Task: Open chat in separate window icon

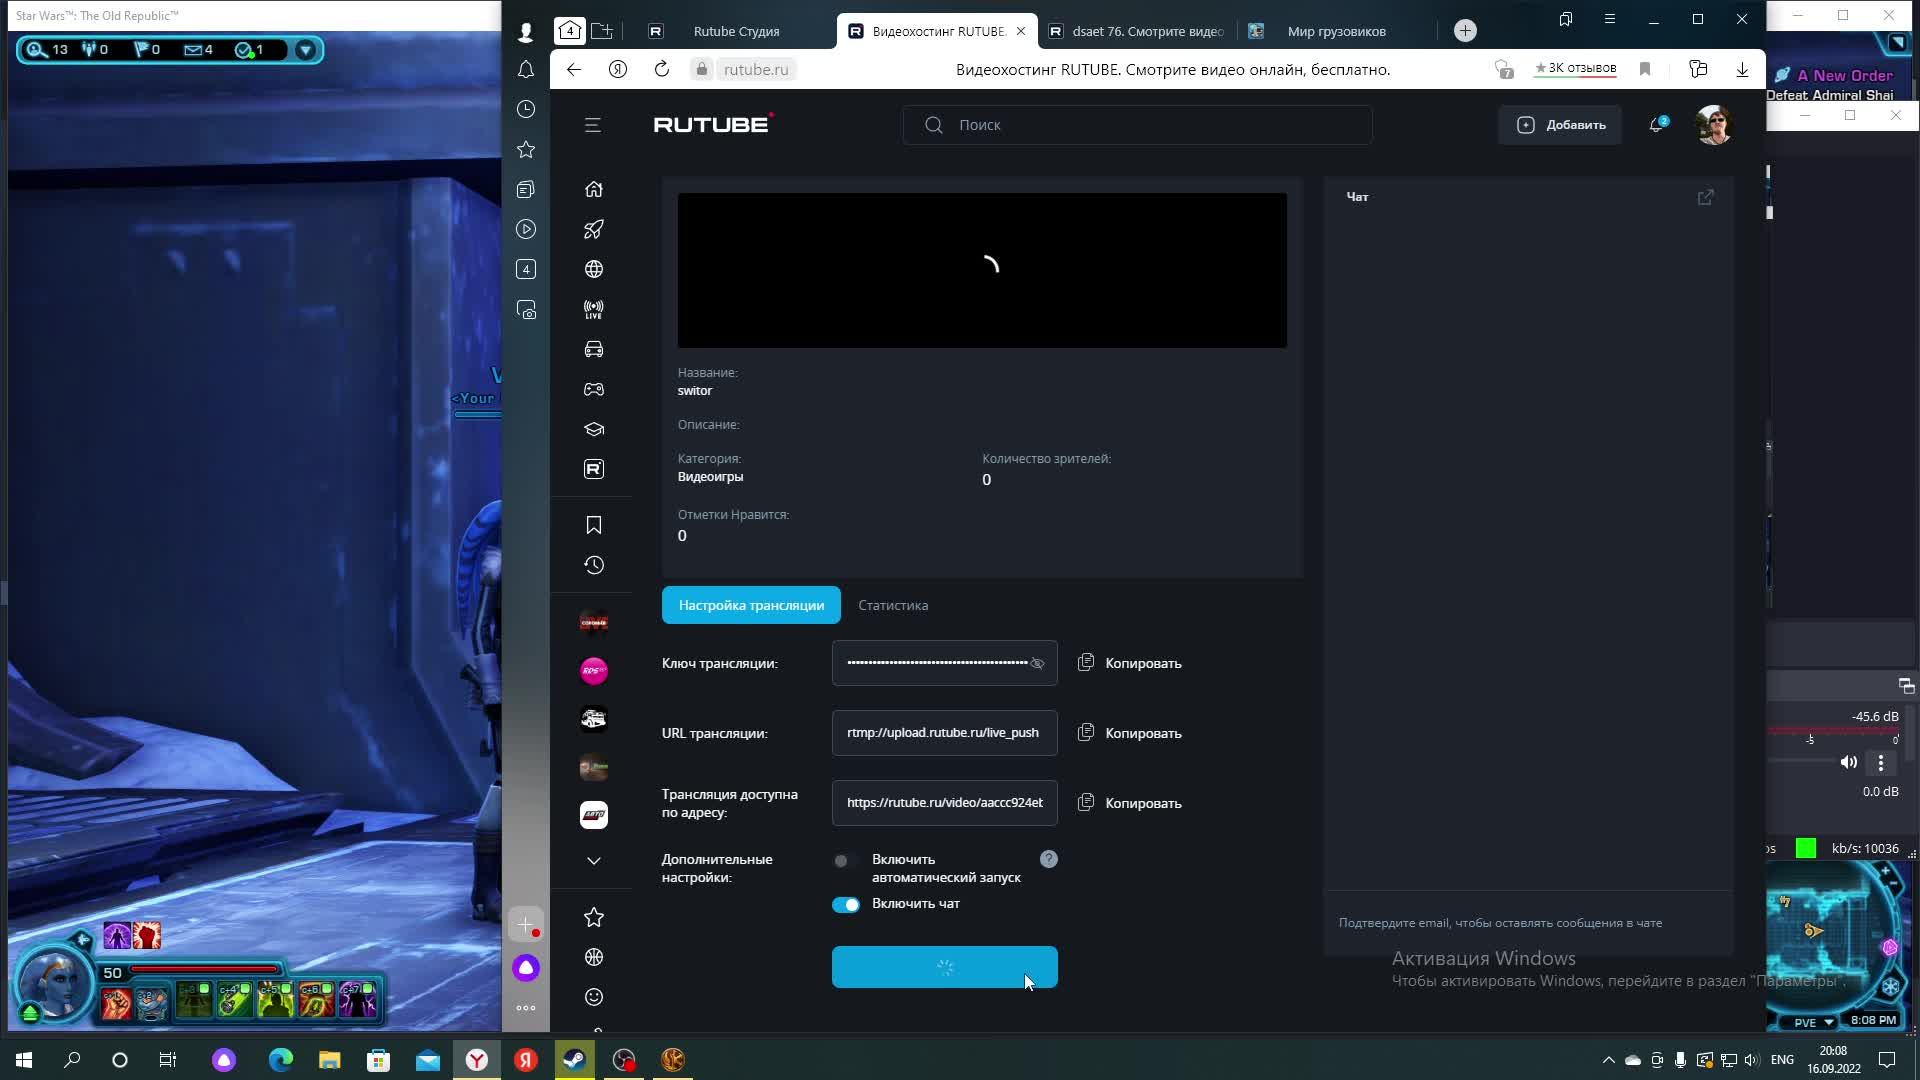Action: pos(1705,197)
